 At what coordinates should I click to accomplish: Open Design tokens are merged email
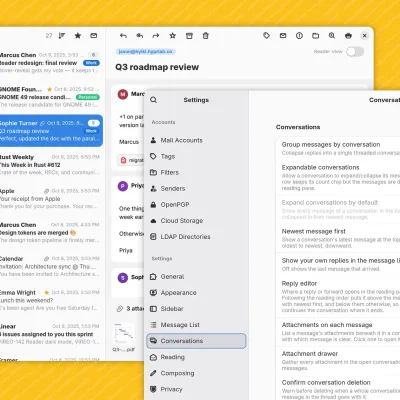tap(51, 233)
